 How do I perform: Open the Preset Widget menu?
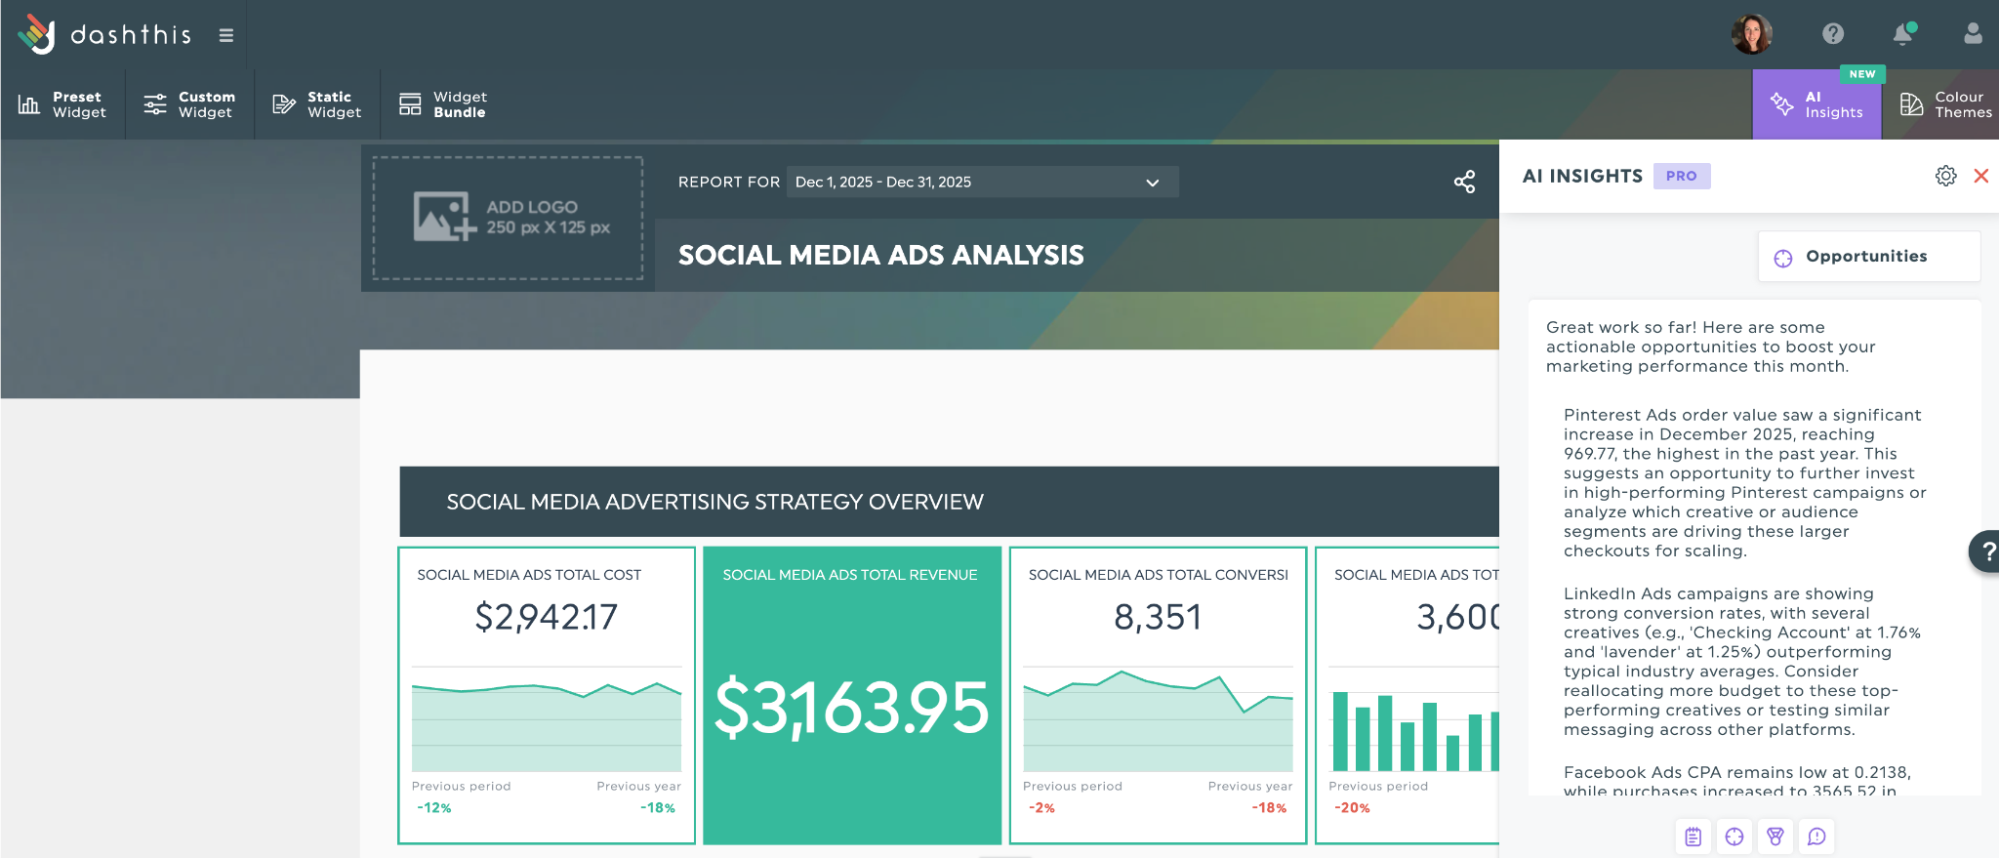[x=62, y=104]
